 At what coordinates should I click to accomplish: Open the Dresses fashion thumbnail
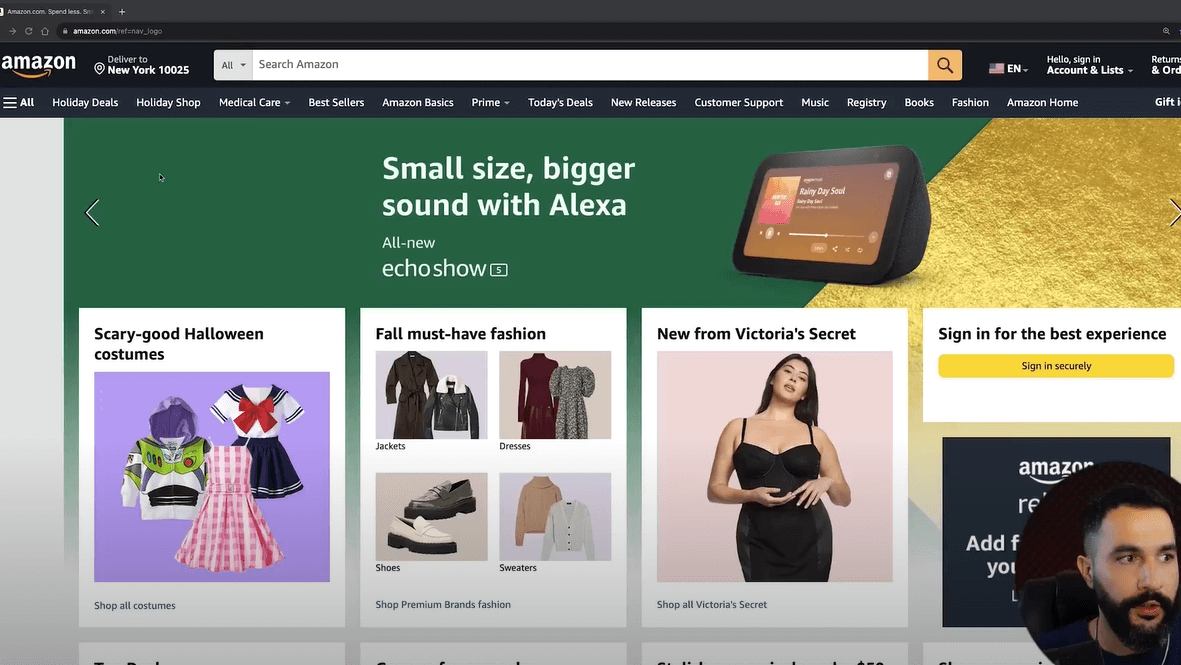555,395
